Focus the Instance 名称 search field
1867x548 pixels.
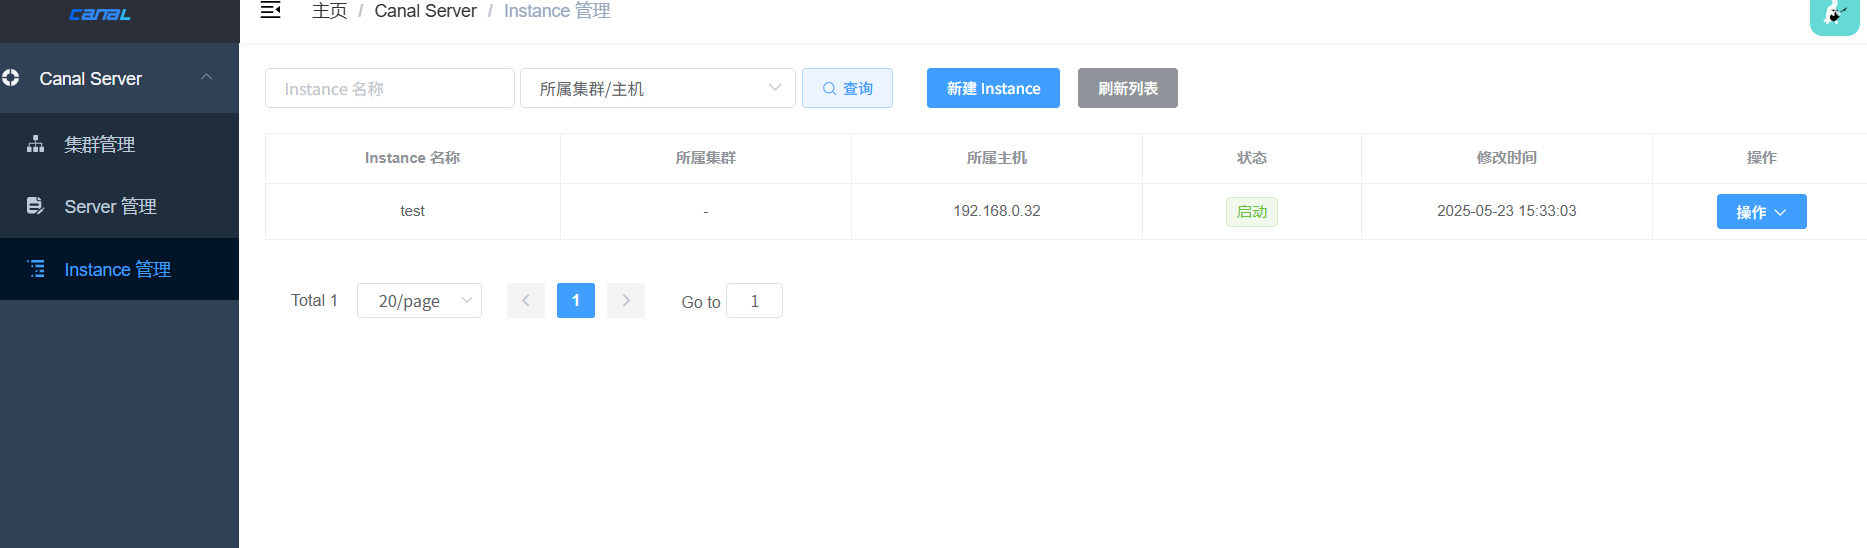[390, 88]
